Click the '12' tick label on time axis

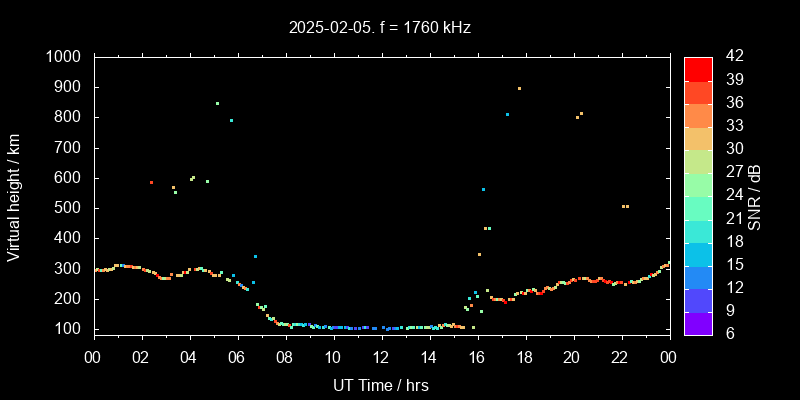pyautogui.click(x=381, y=357)
